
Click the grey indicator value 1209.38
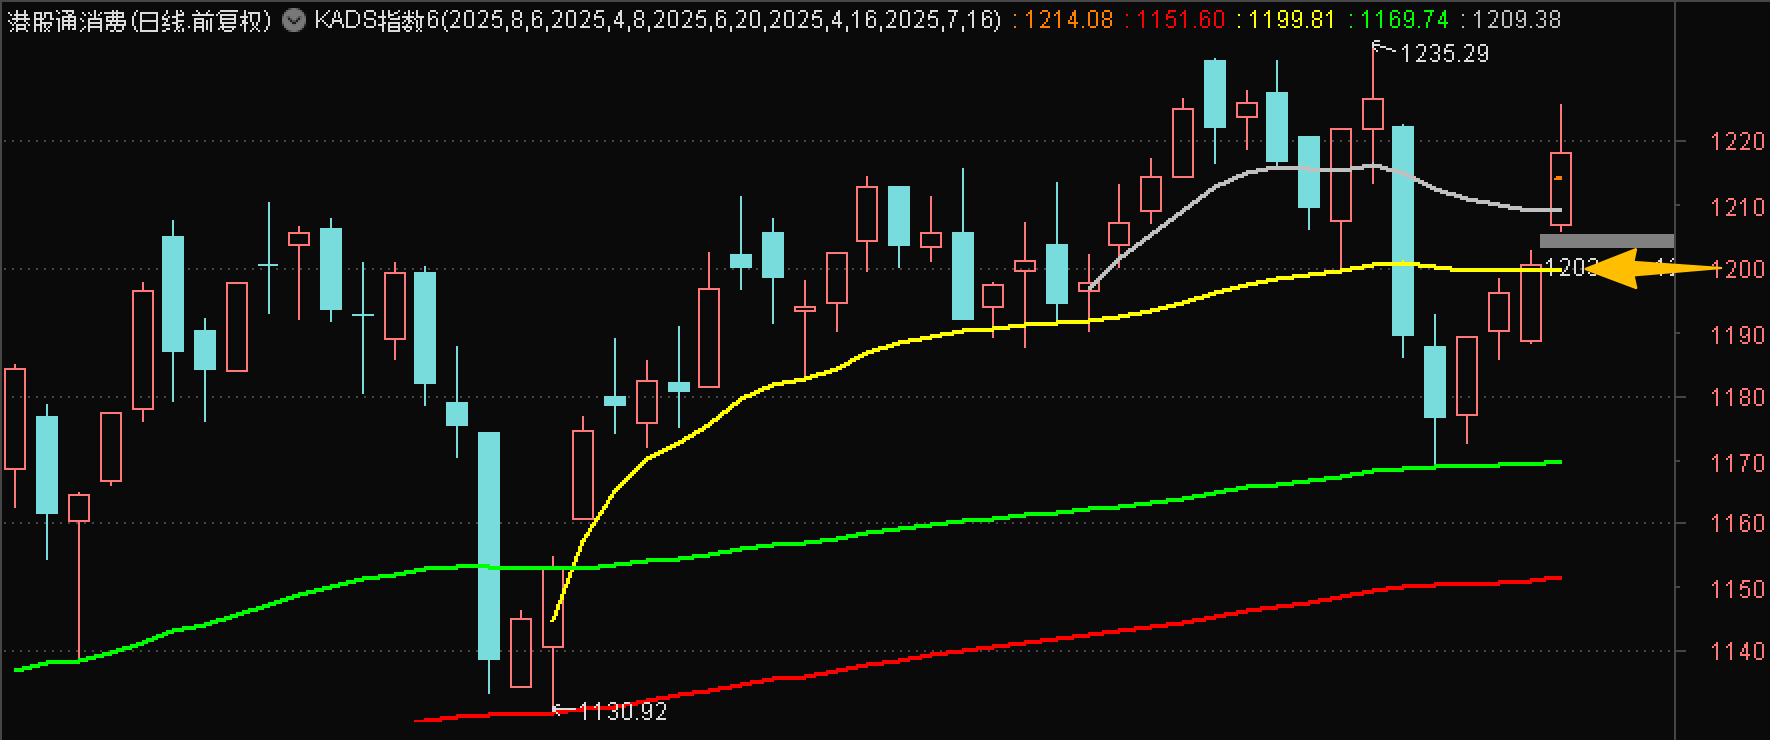[x=1517, y=20]
